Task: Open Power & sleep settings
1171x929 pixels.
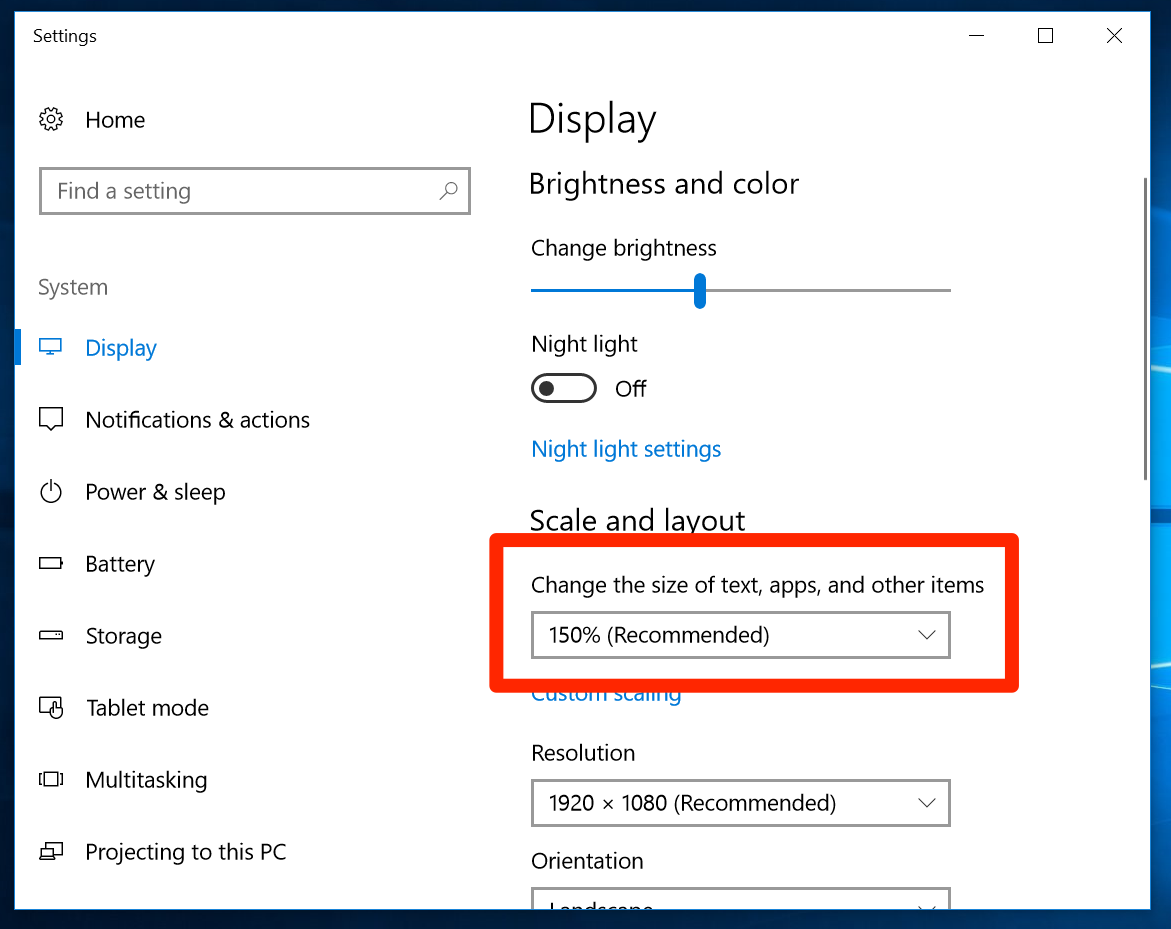Action: 155,492
